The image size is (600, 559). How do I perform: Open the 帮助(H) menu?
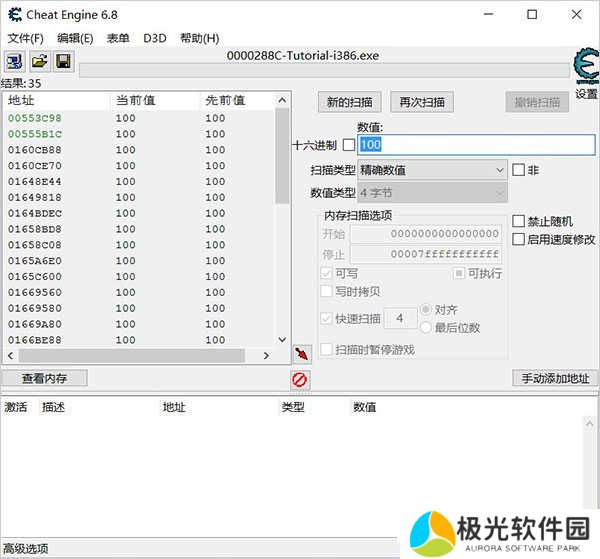click(x=199, y=38)
